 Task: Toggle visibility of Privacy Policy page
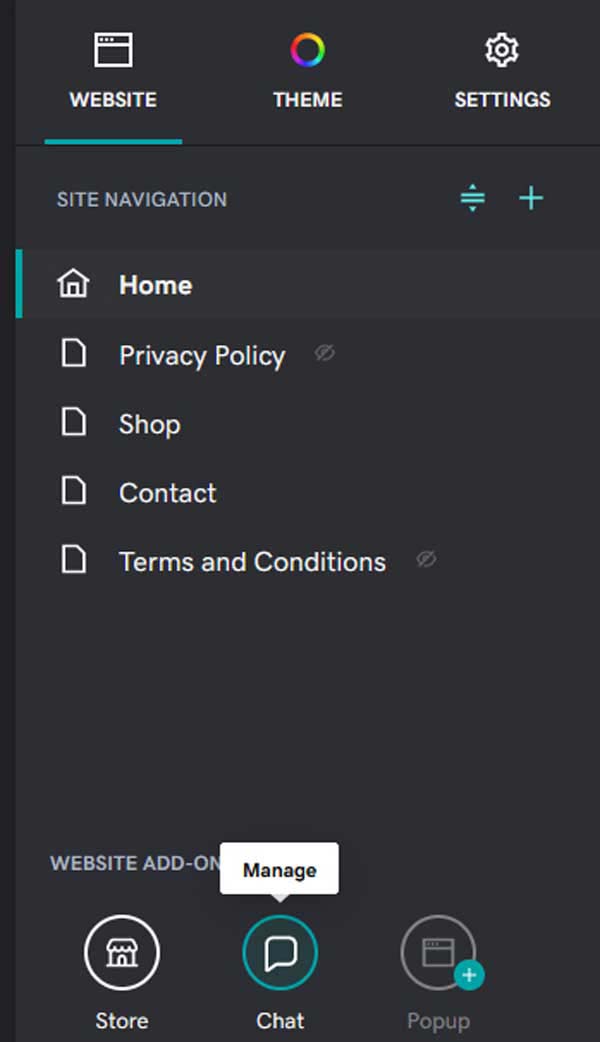click(323, 353)
